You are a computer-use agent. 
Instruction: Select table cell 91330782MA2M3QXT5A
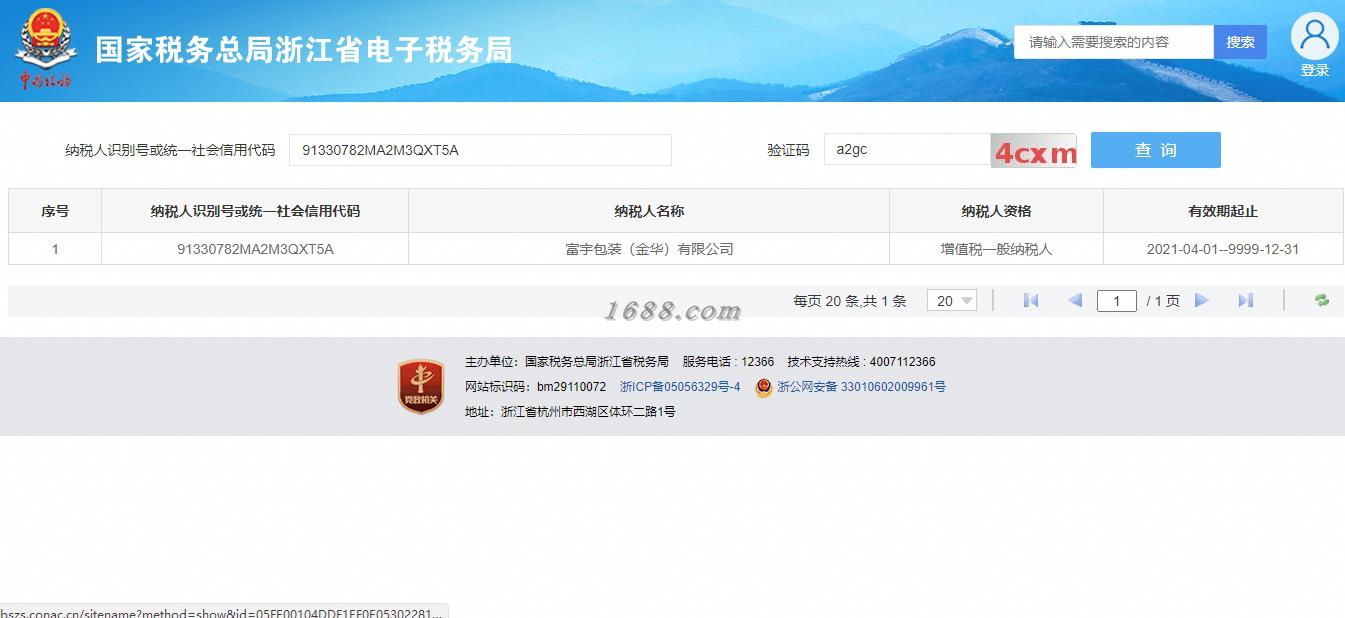click(x=255, y=249)
